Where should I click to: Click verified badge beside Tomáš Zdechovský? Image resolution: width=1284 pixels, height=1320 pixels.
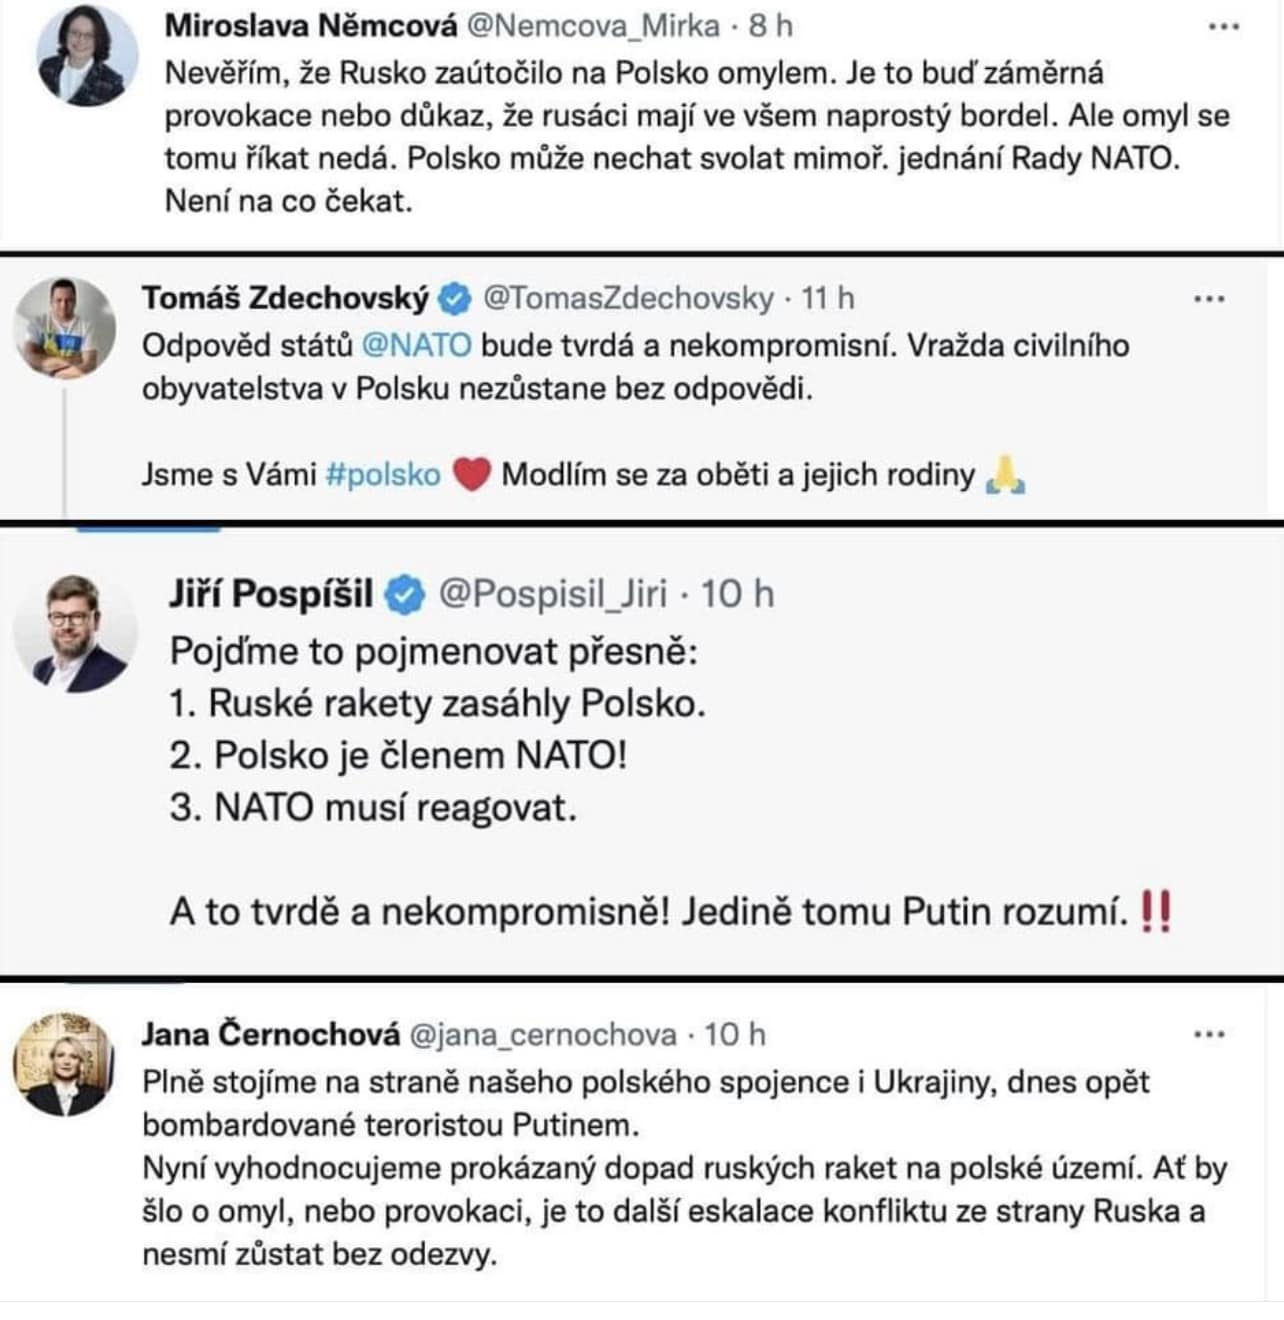[455, 298]
